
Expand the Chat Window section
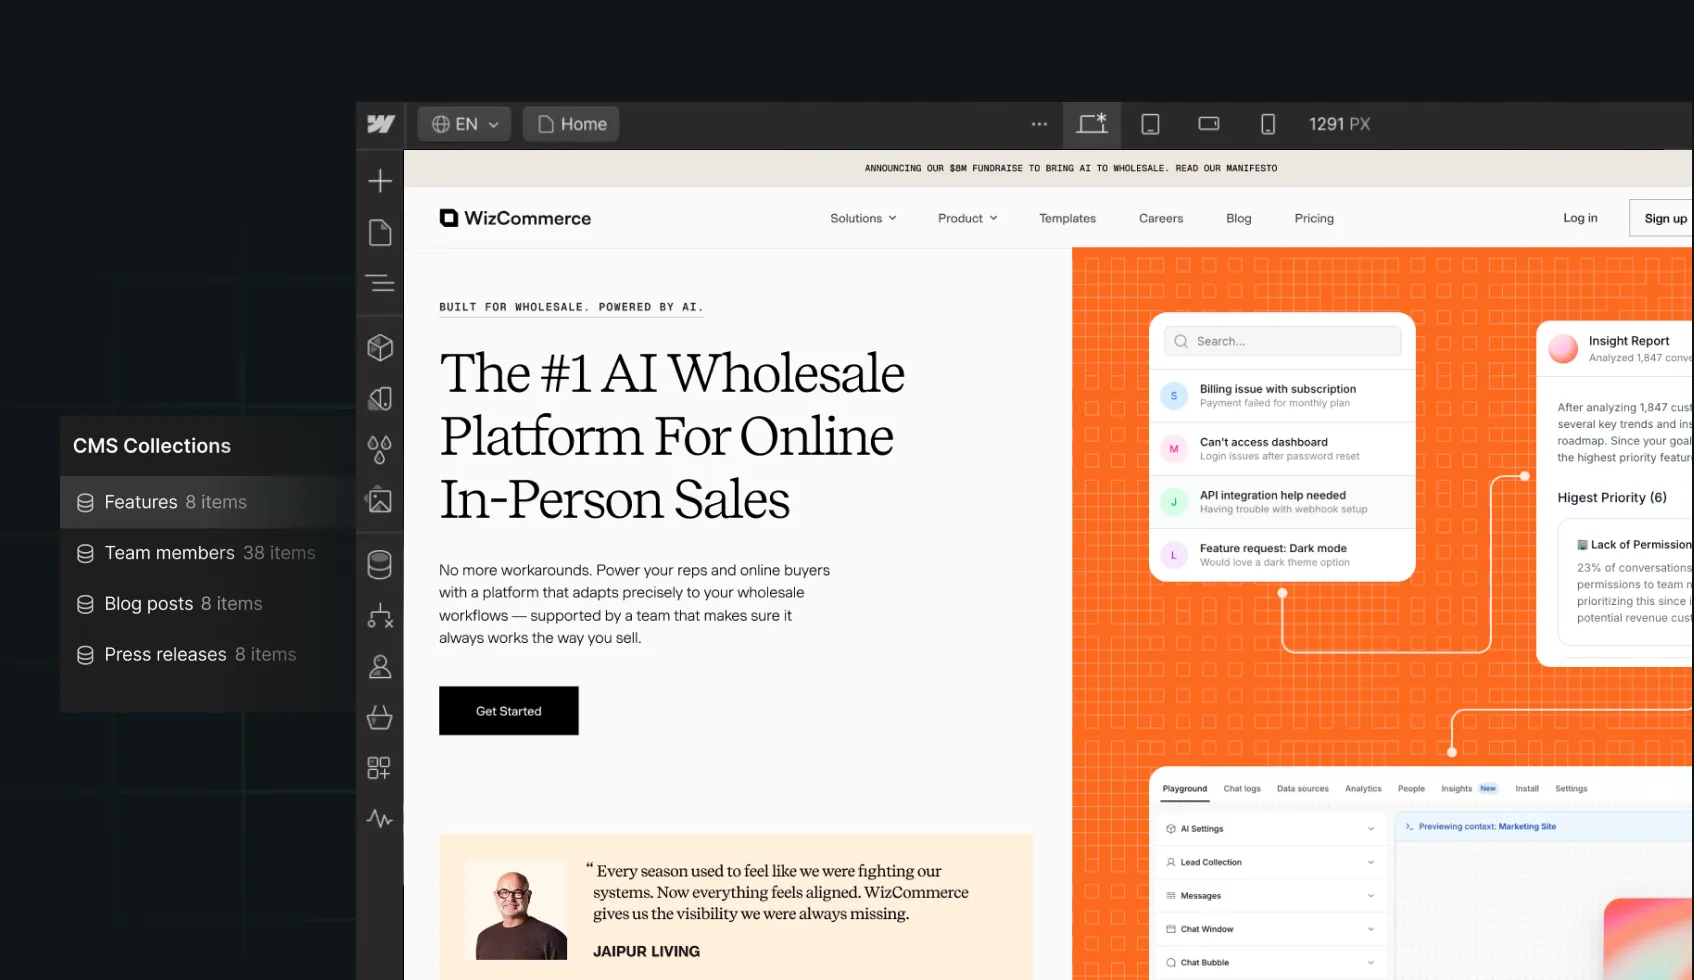1270,929
